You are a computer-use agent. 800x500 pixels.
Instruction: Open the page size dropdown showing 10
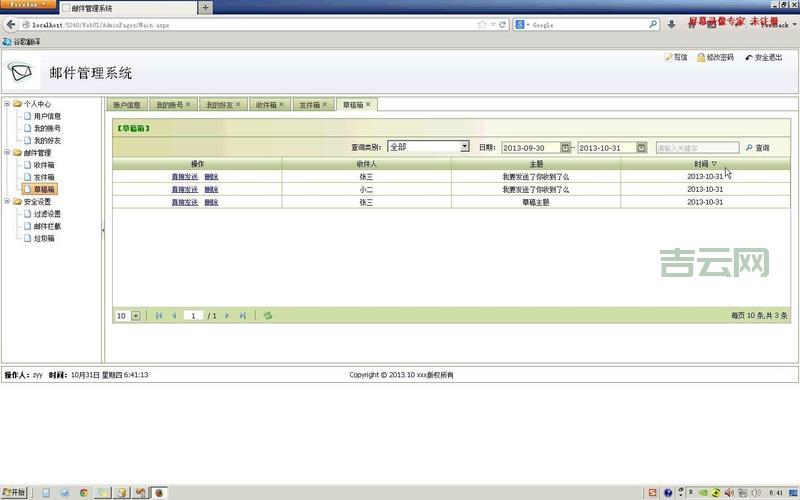[x=136, y=316]
